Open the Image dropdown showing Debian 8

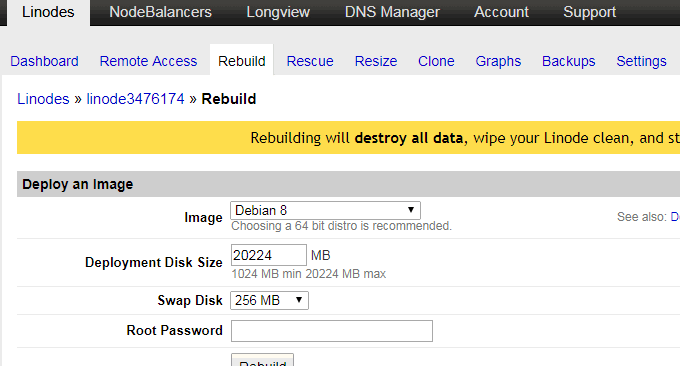tap(325, 210)
